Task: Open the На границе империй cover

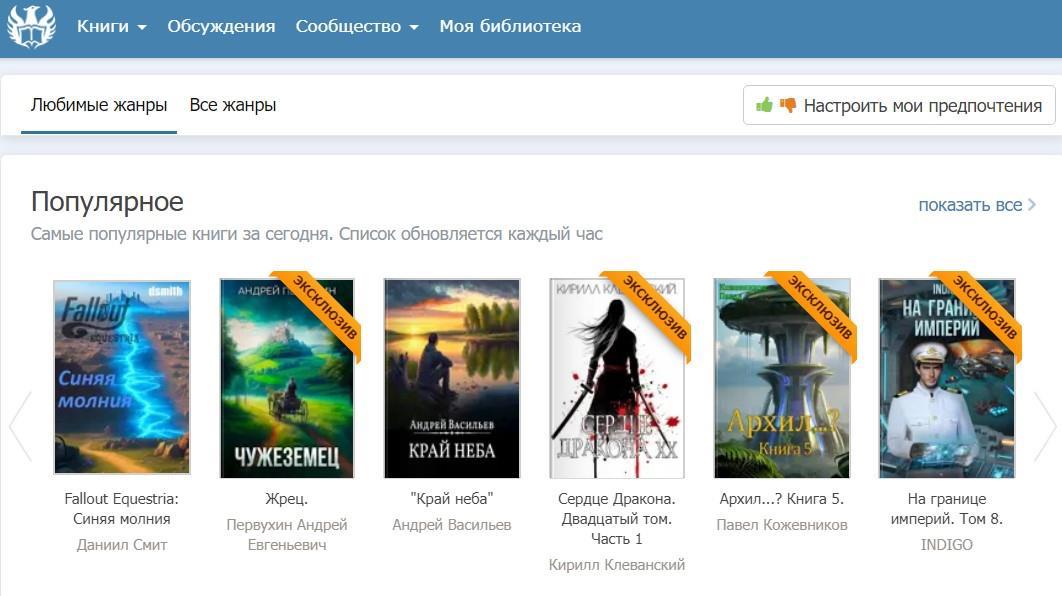Action: (946, 378)
